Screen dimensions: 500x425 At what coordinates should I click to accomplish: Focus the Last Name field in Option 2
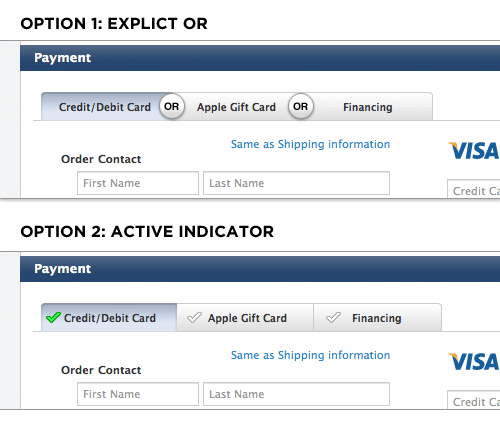tap(296, 394)
